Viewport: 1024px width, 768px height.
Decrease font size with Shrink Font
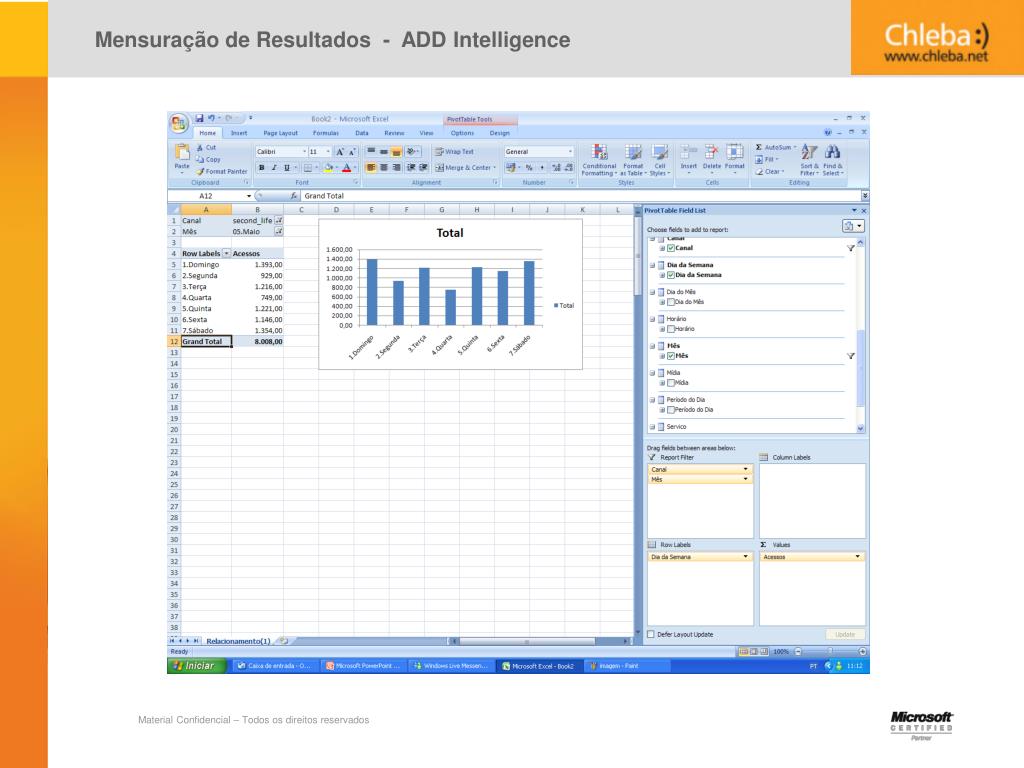351,152
